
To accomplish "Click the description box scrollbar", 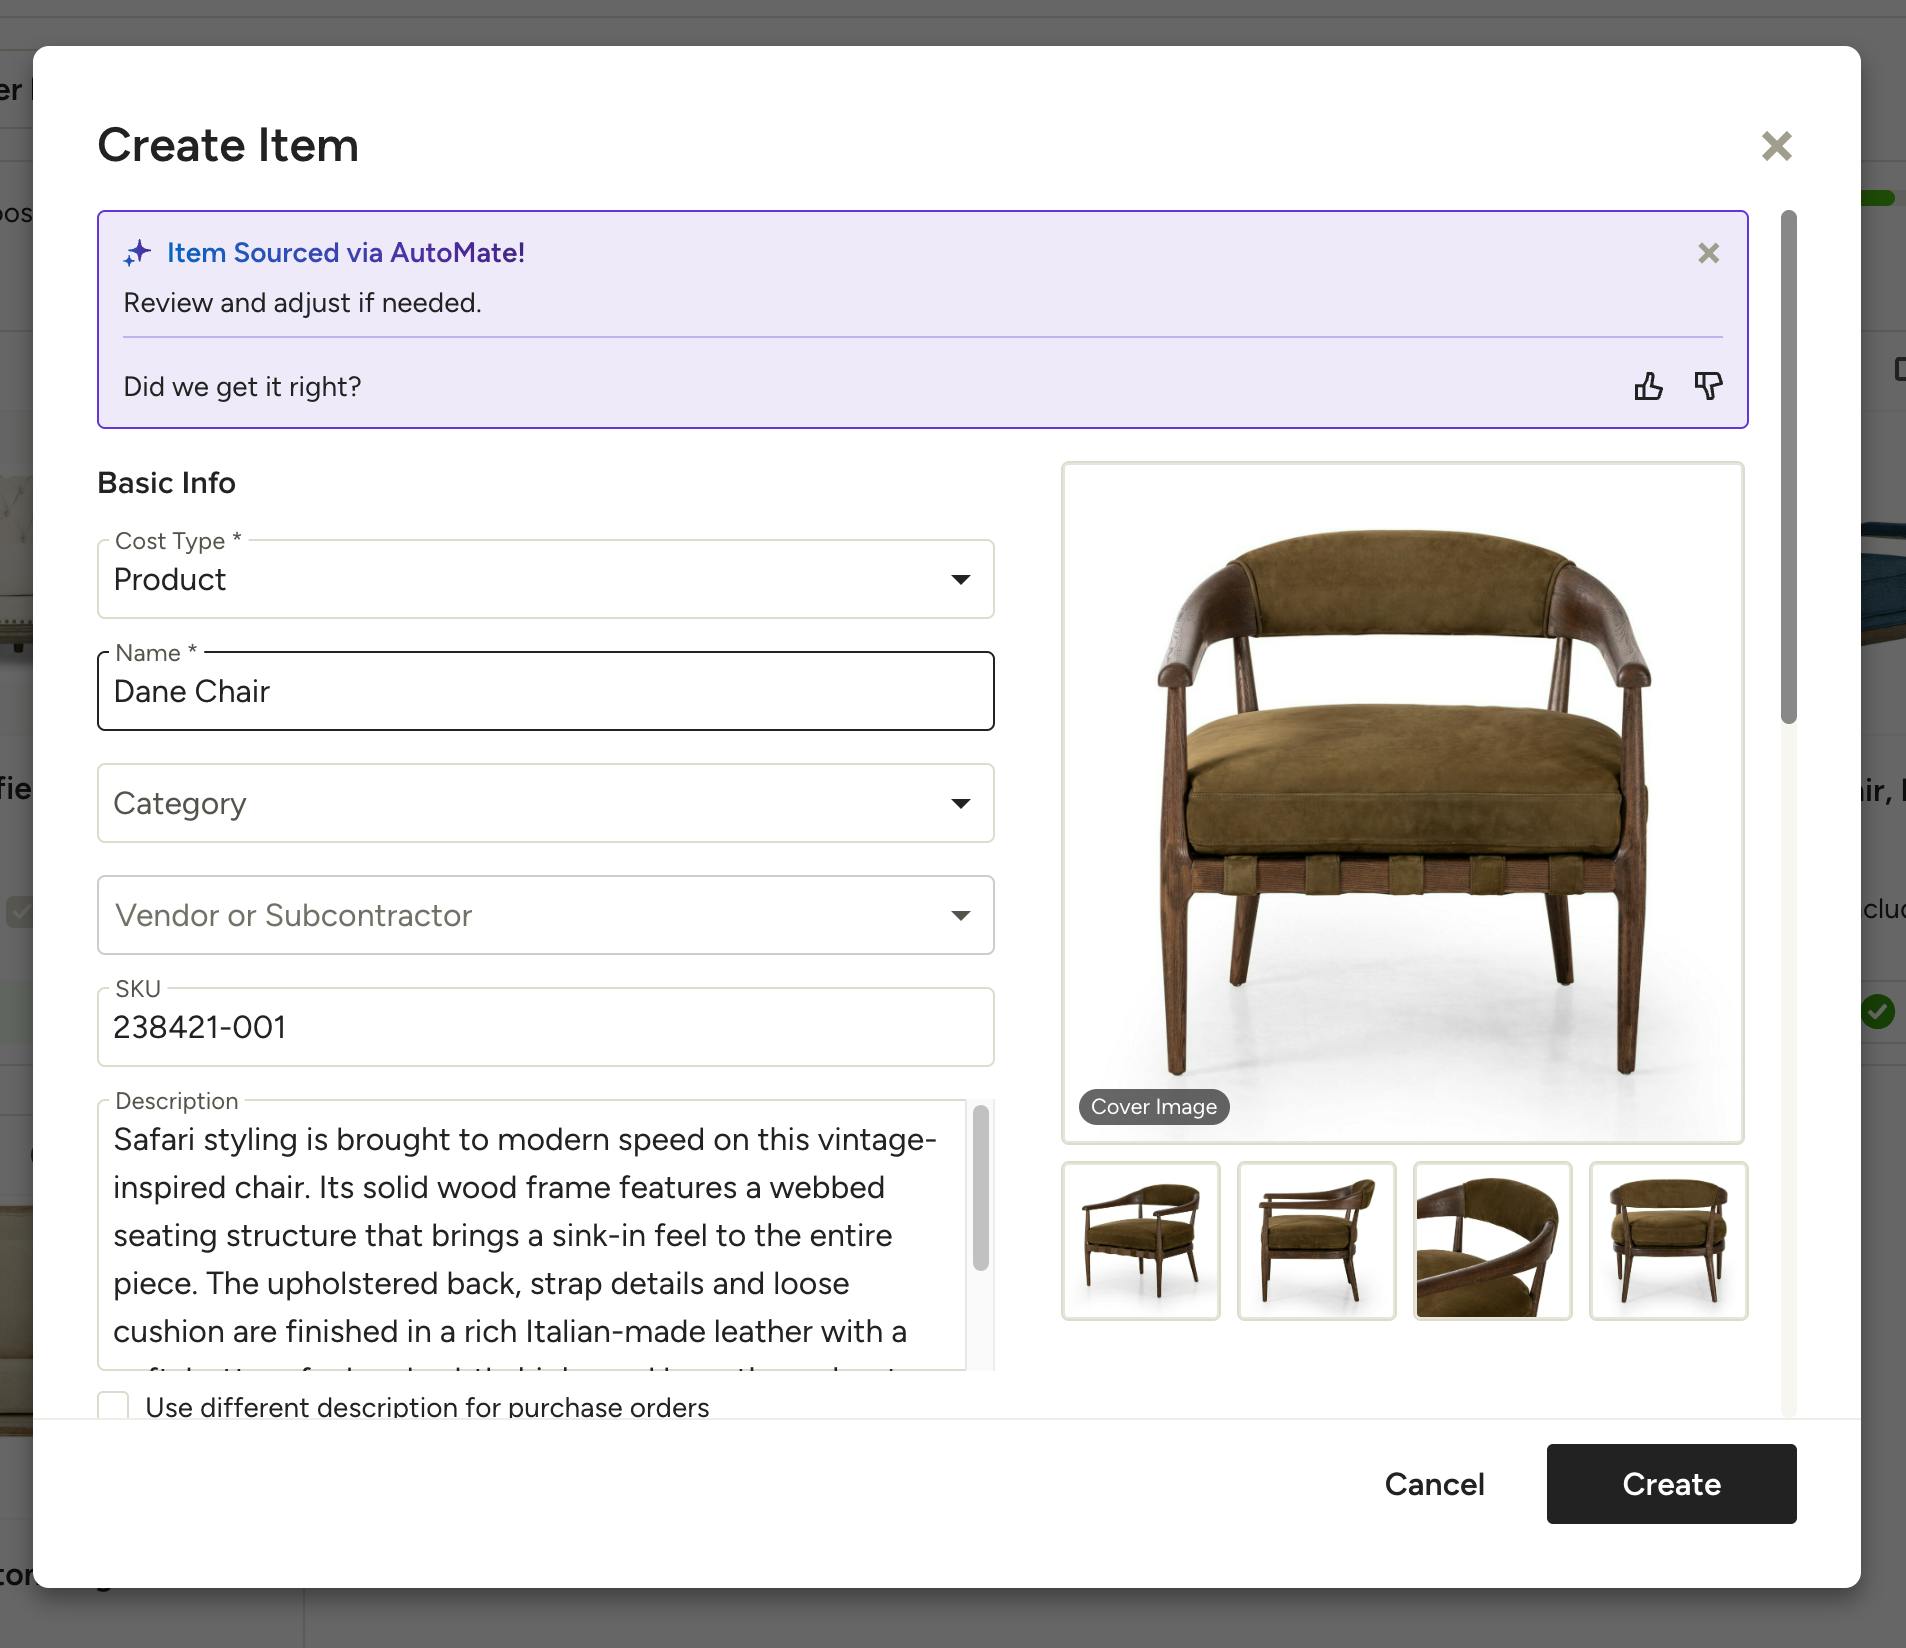I will click(x=980, y=1188).
